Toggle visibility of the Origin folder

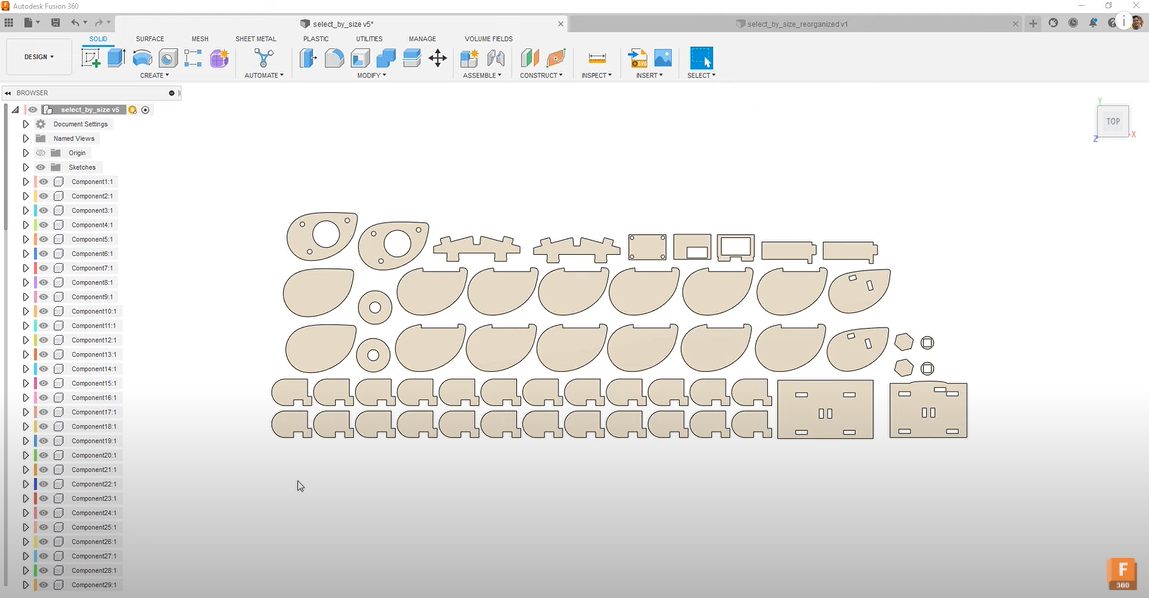click(x=40, y=153)
